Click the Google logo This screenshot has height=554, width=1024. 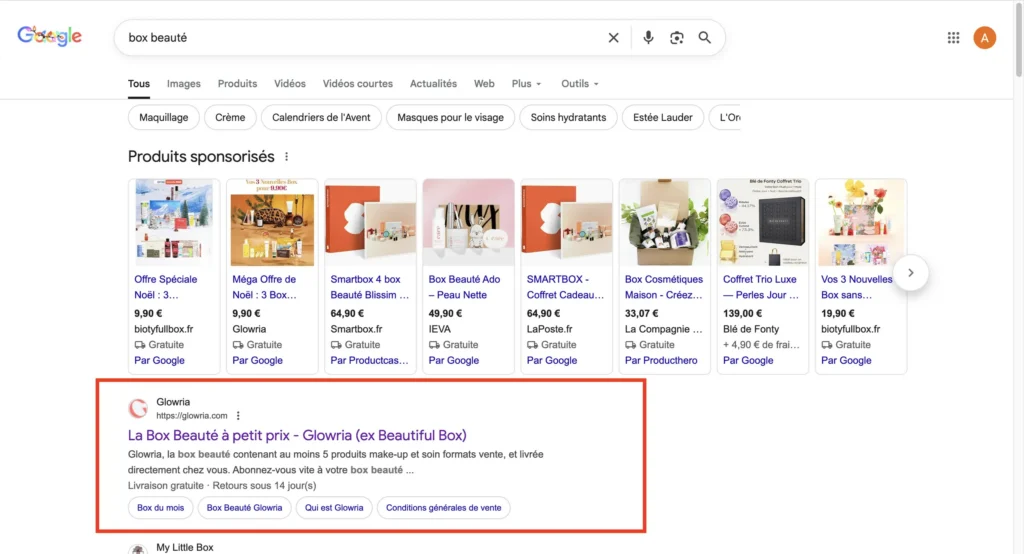click(49, 36)
